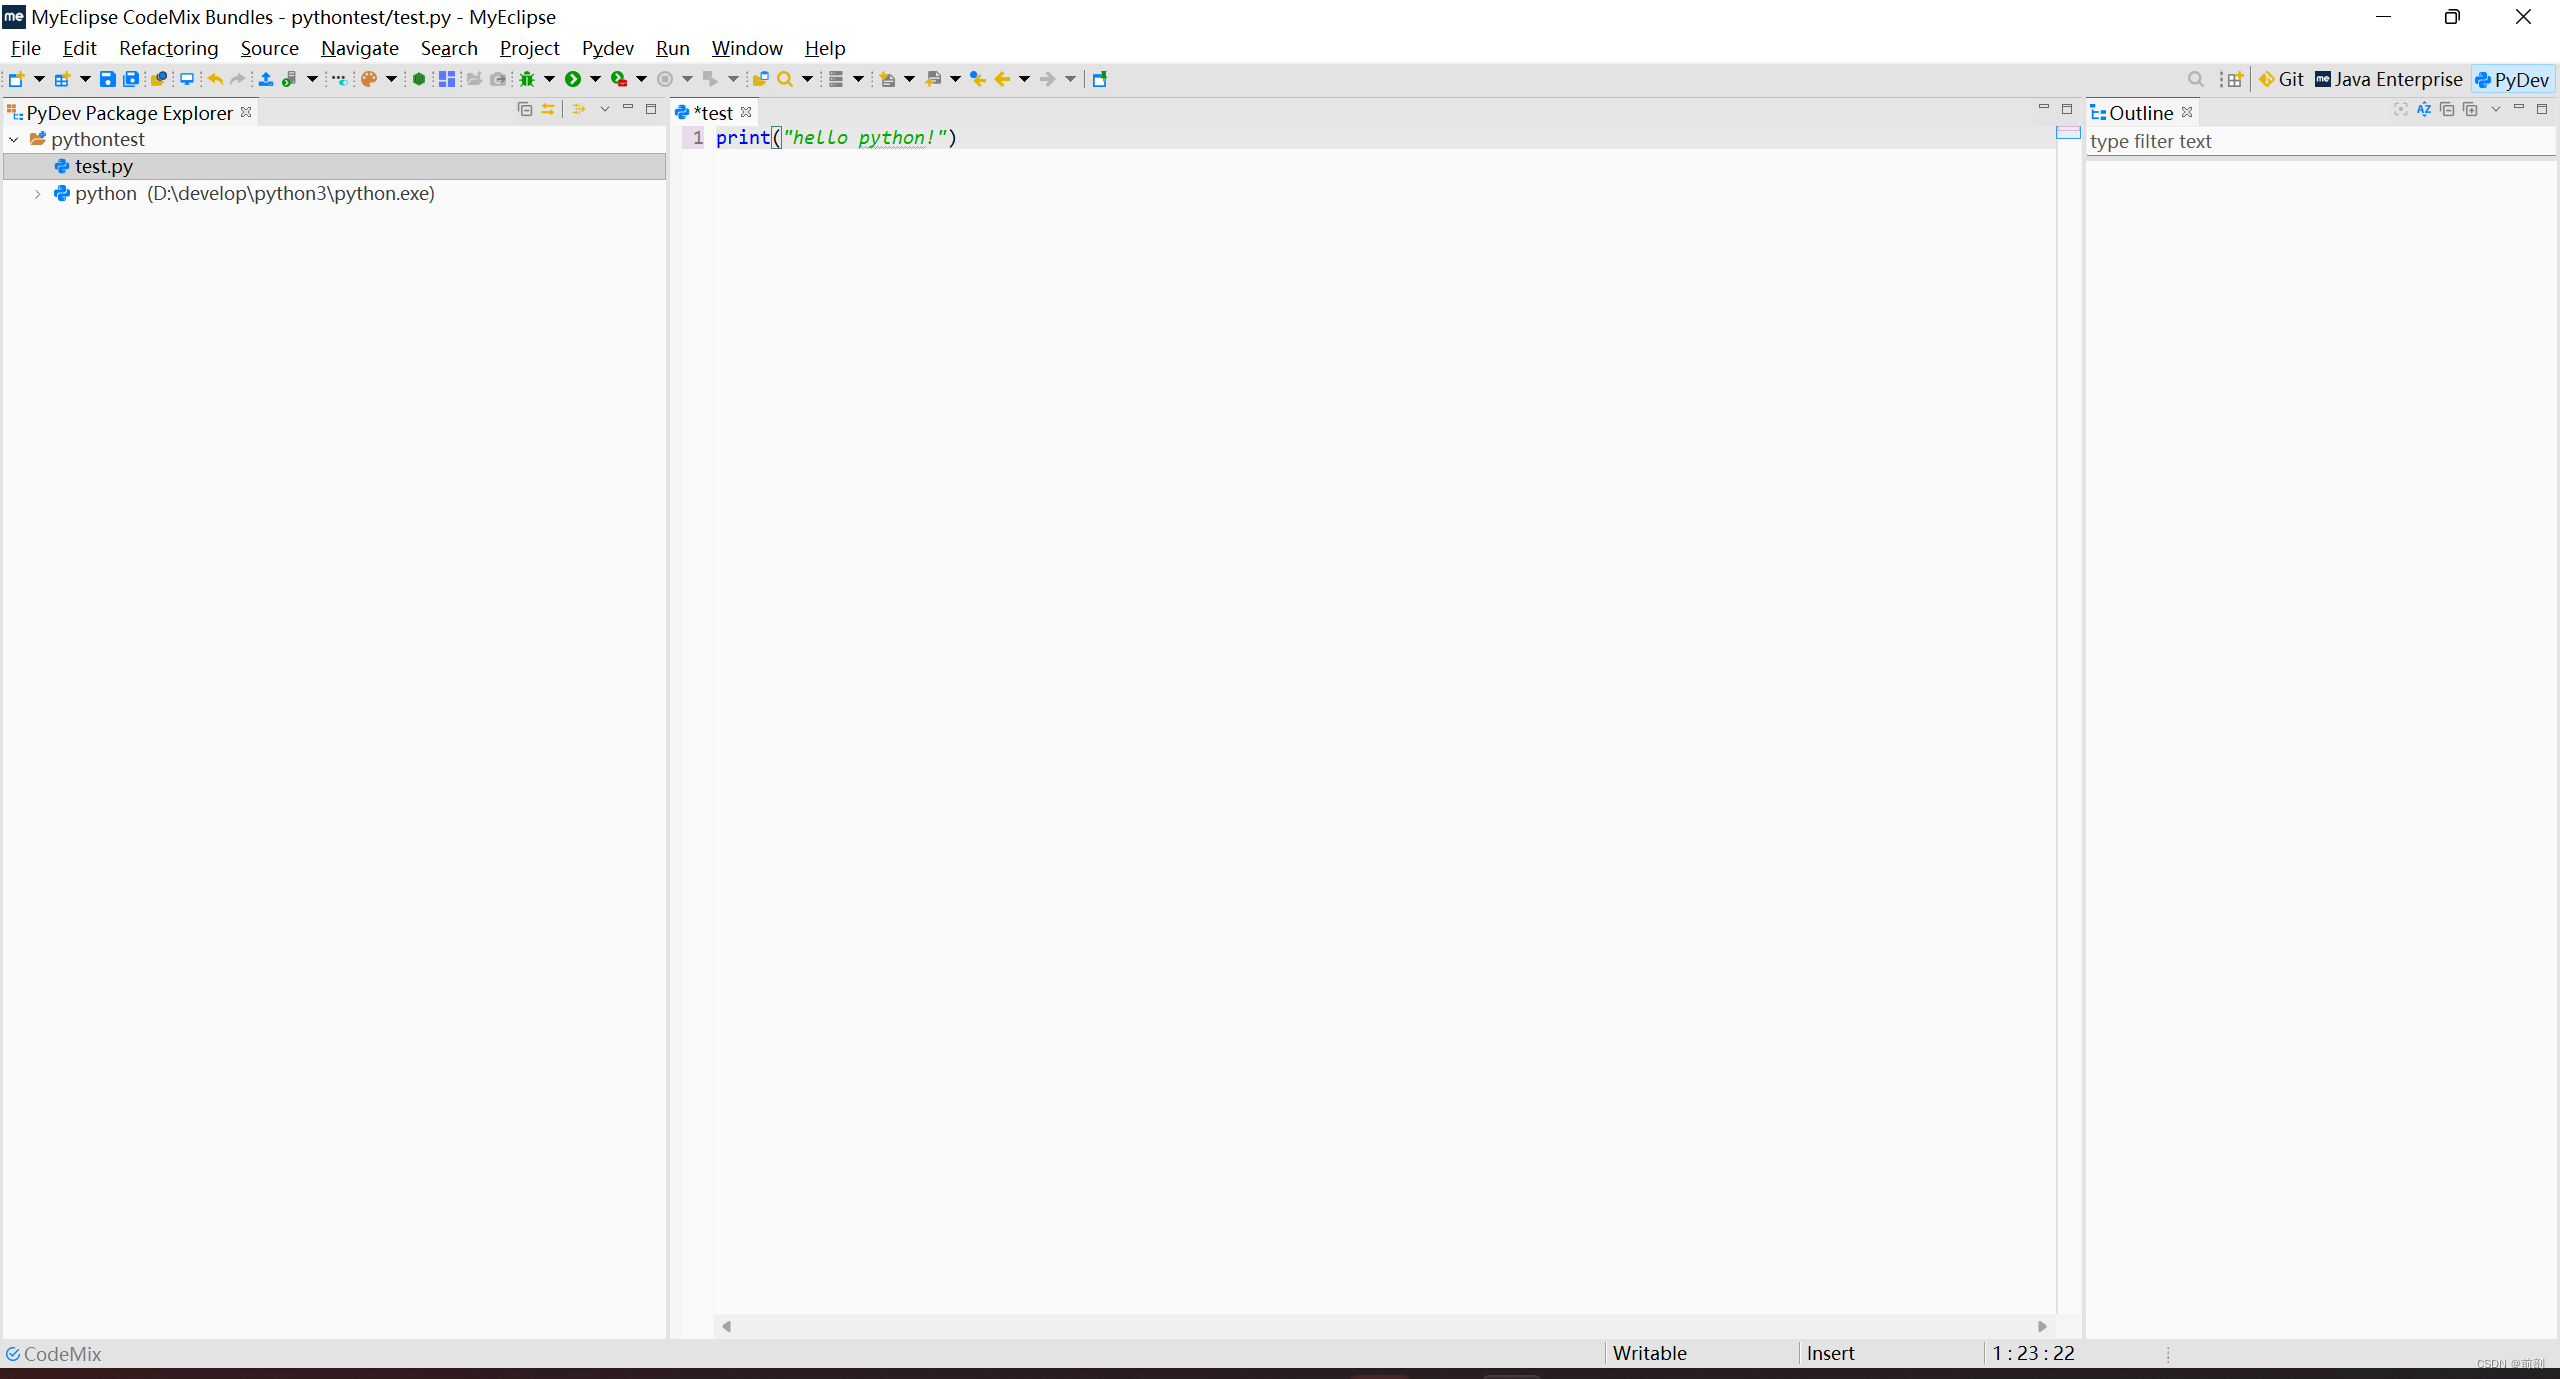Switch to the Git perspective
This screenshot has height=1379, width=2560.
tap(2282, 79)
